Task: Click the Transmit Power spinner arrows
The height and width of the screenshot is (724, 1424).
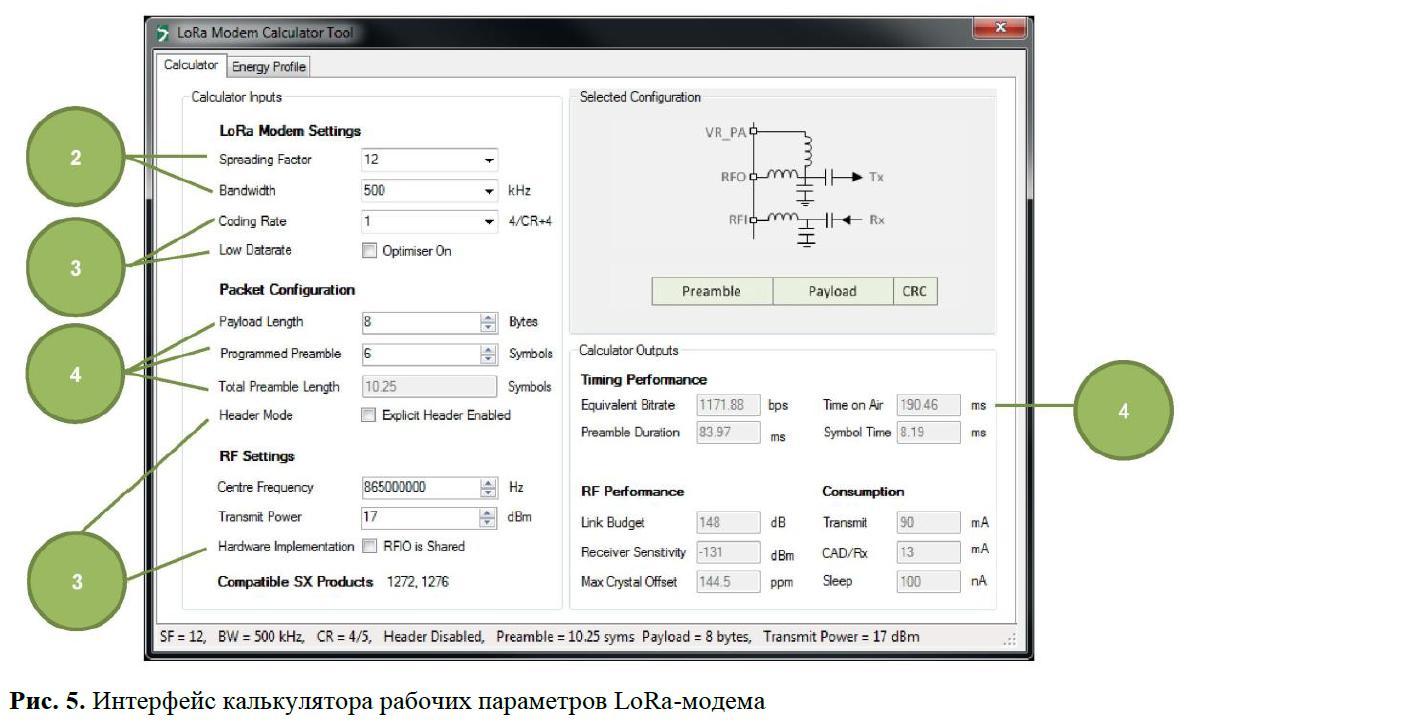Action: tap(488, 518)
